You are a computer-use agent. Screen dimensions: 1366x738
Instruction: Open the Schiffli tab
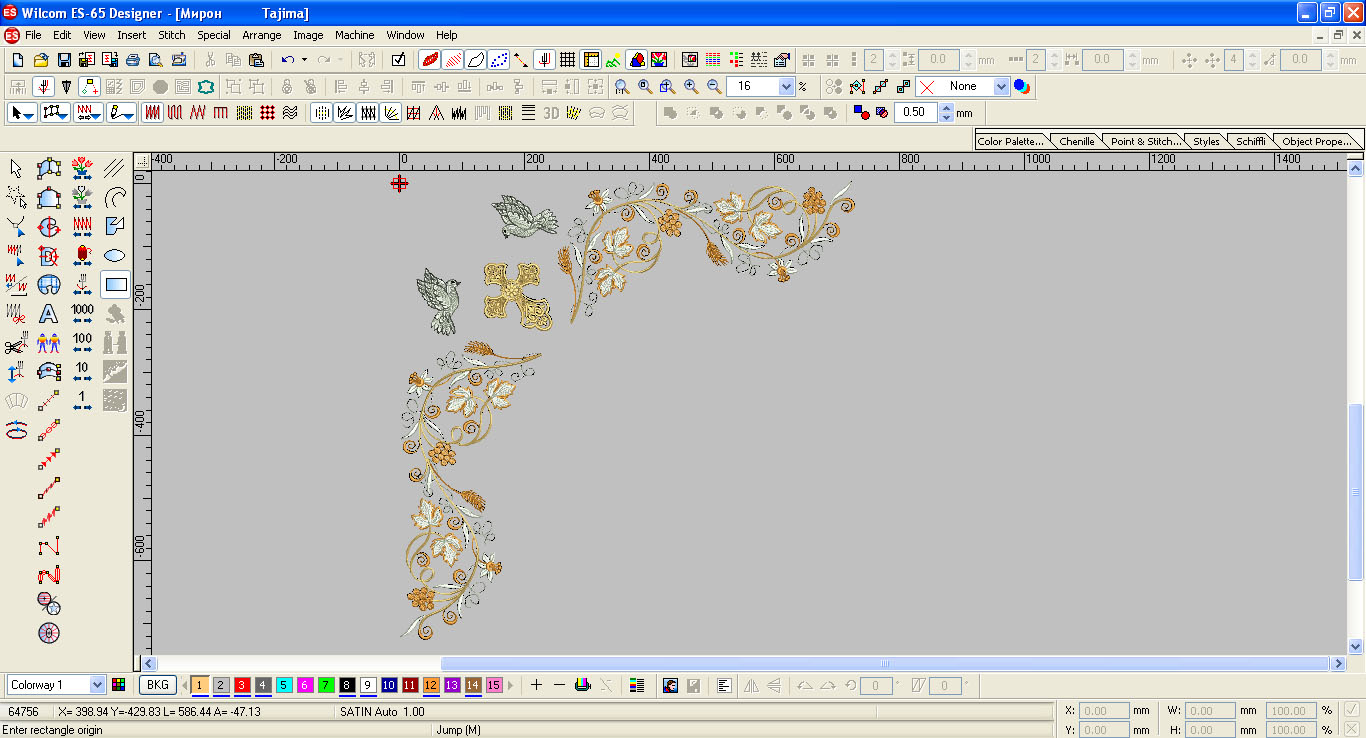tap(1250, 141)
